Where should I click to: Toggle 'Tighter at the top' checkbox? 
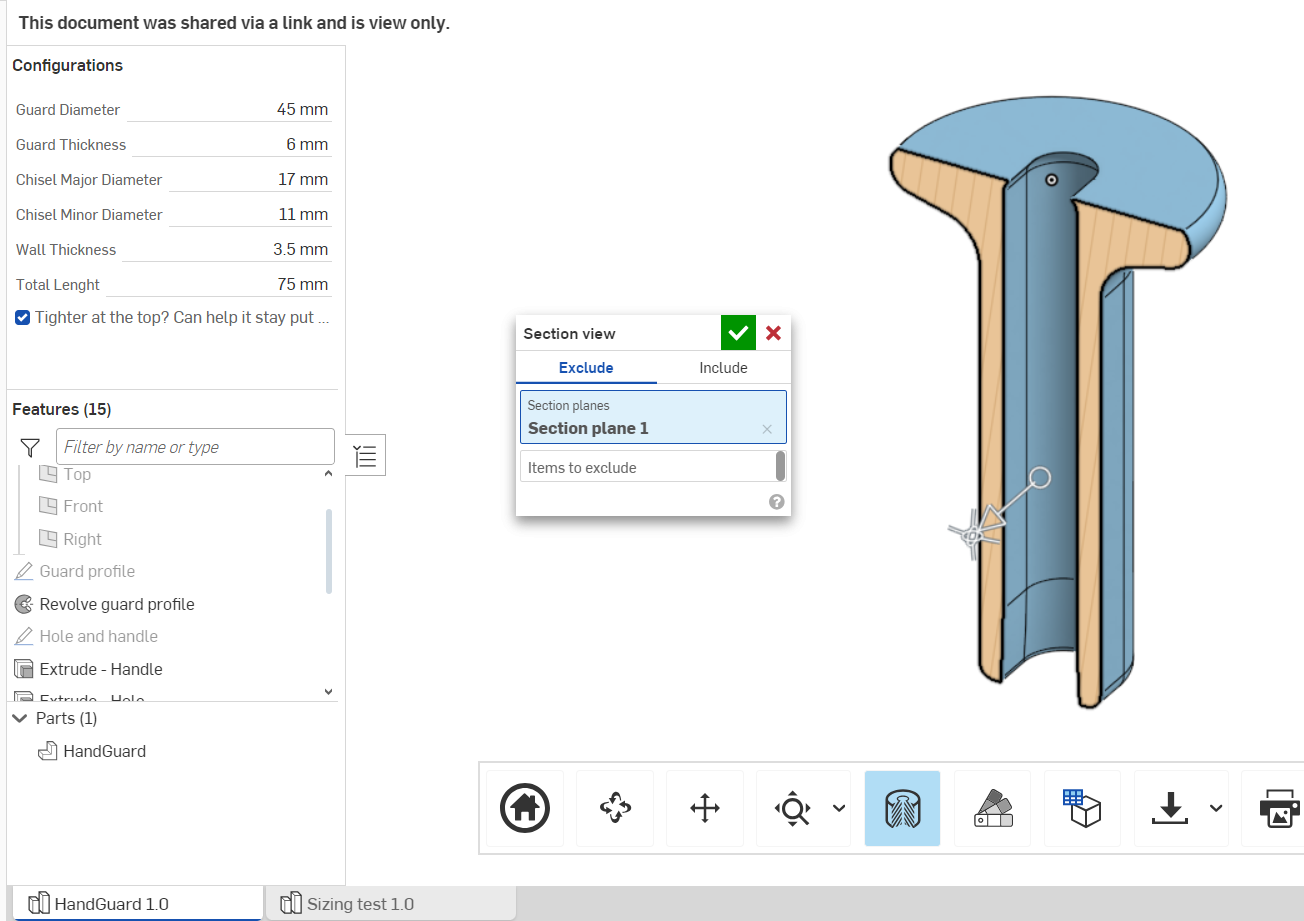(x=22, y=318)
